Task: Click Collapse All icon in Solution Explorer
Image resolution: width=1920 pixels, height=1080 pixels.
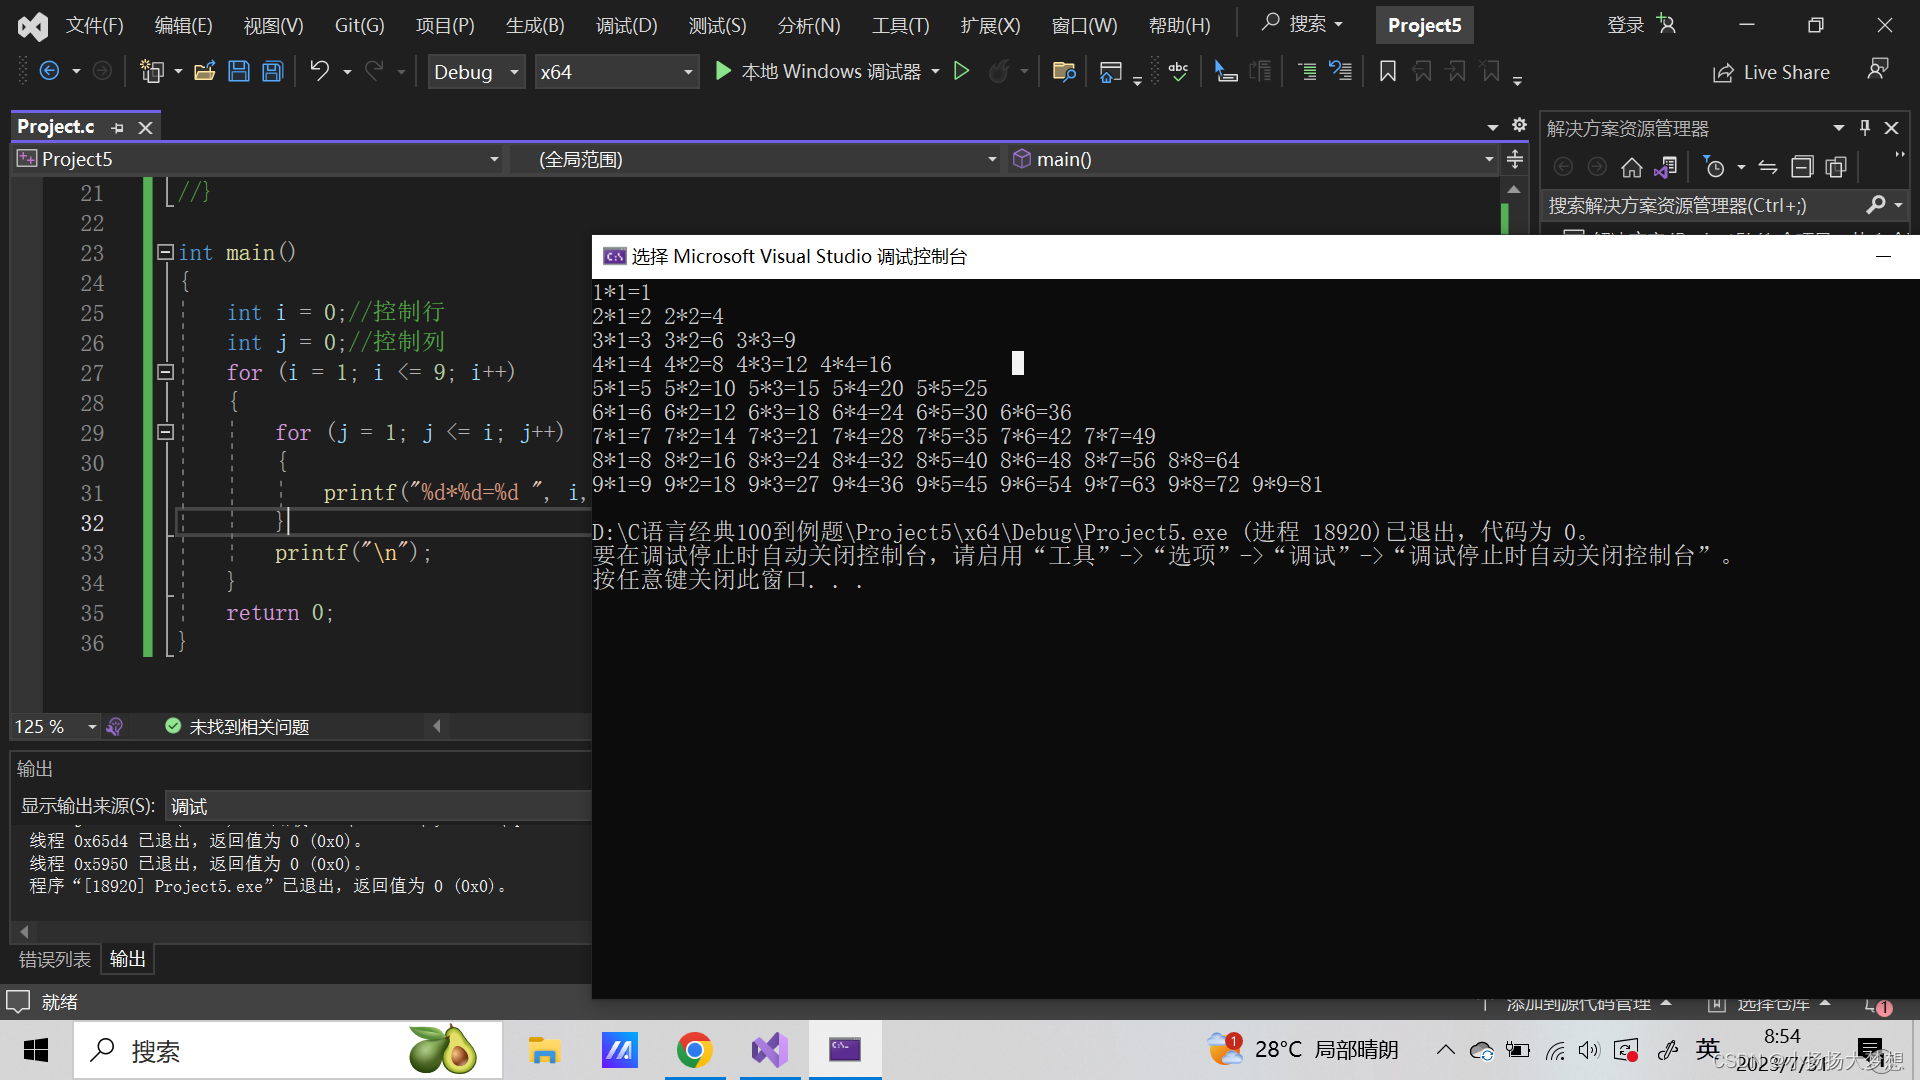Action: [x=1801, y=167]
